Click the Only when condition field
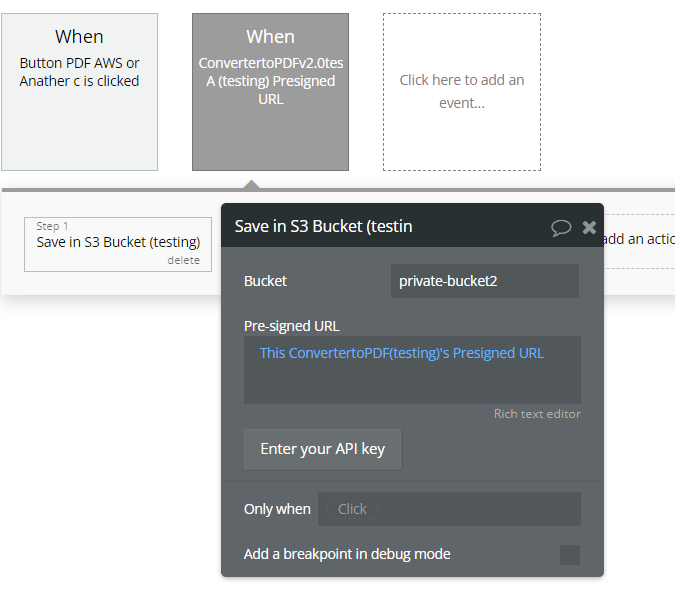675x614 pixels. coord(449,509)
